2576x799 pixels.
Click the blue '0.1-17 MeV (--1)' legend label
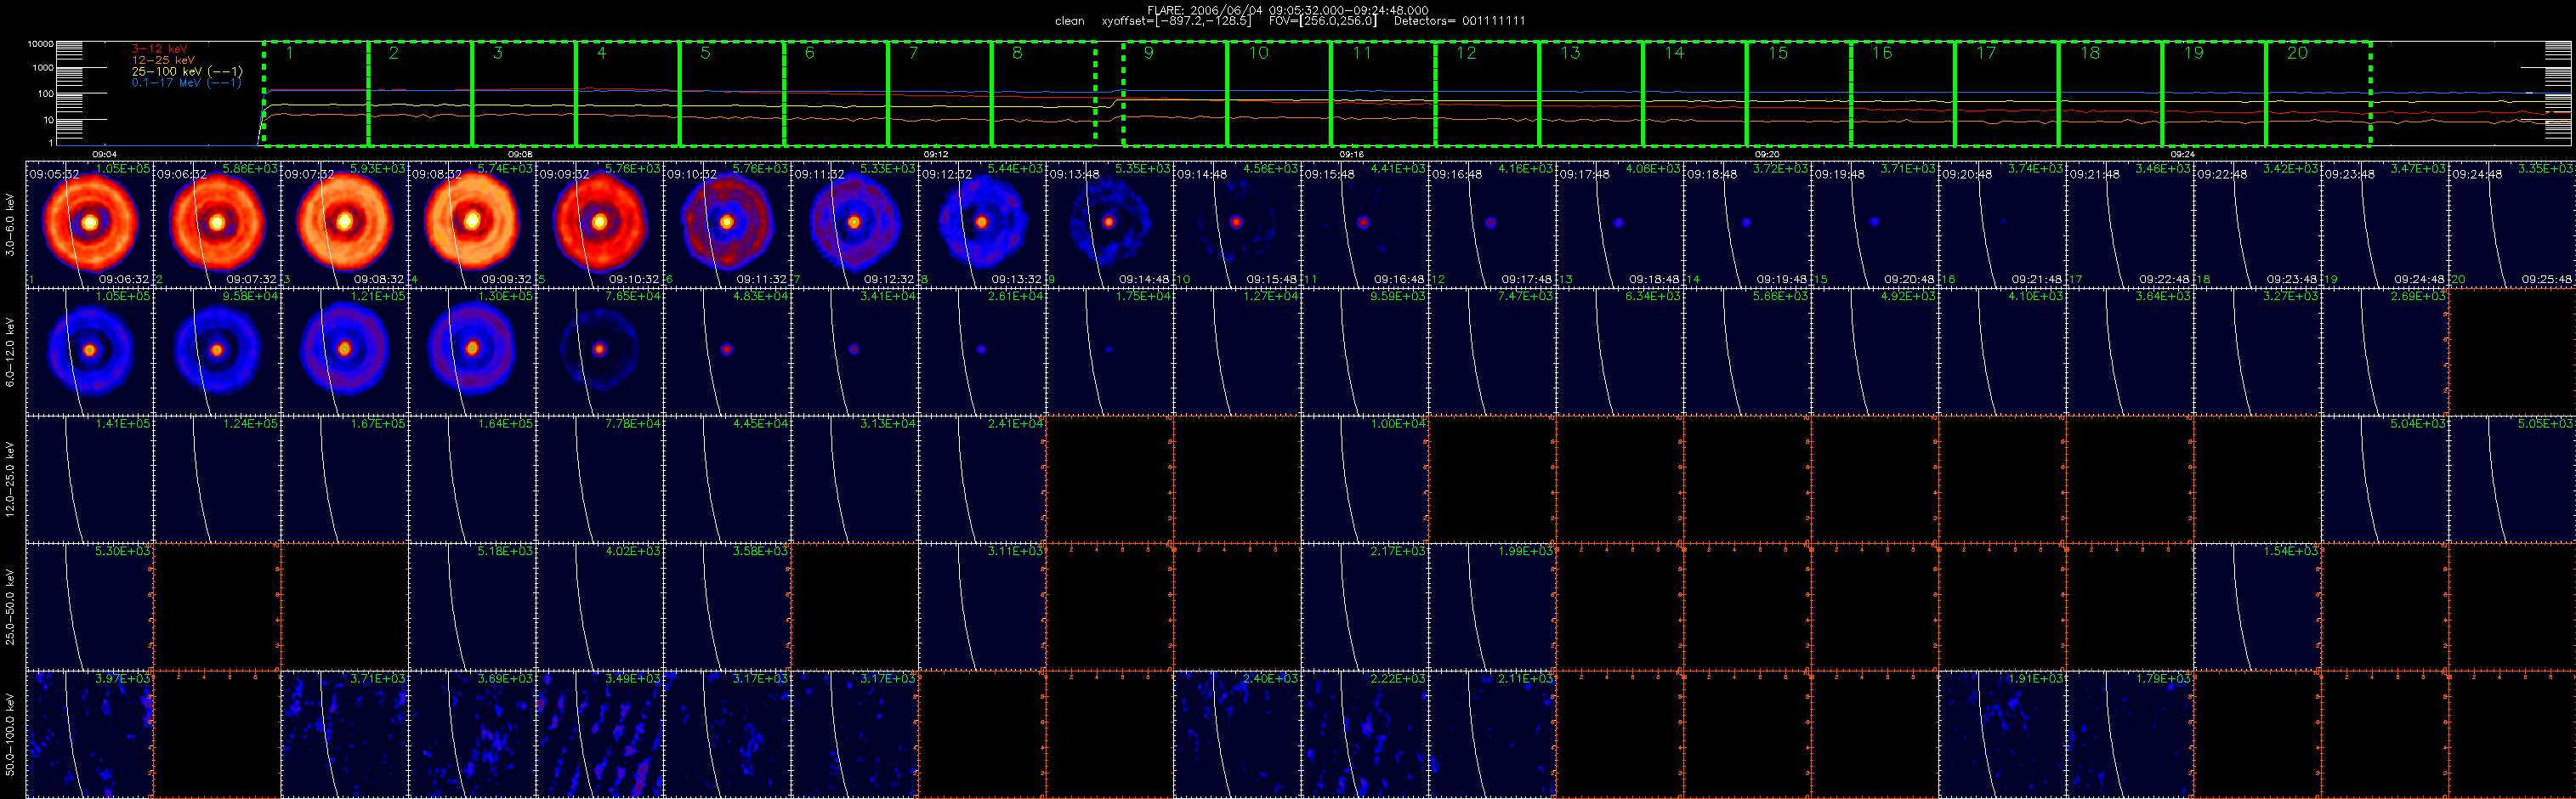(187, 83)
